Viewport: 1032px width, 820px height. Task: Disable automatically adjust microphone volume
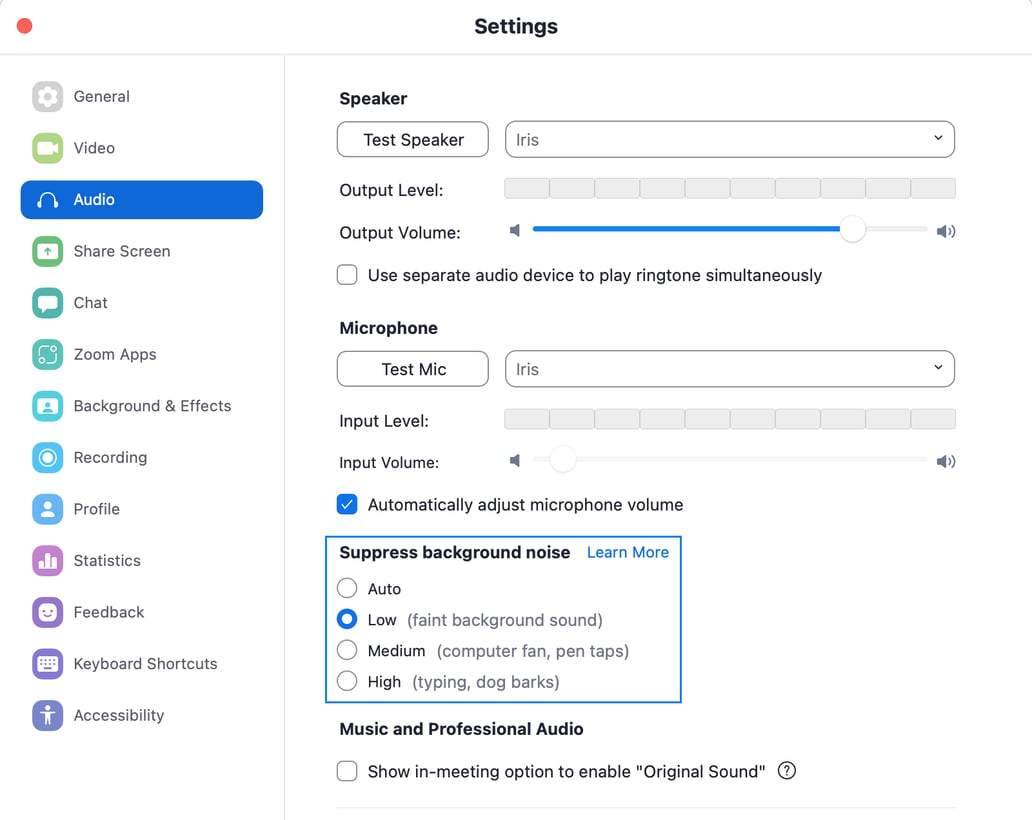tap(347, 505)
